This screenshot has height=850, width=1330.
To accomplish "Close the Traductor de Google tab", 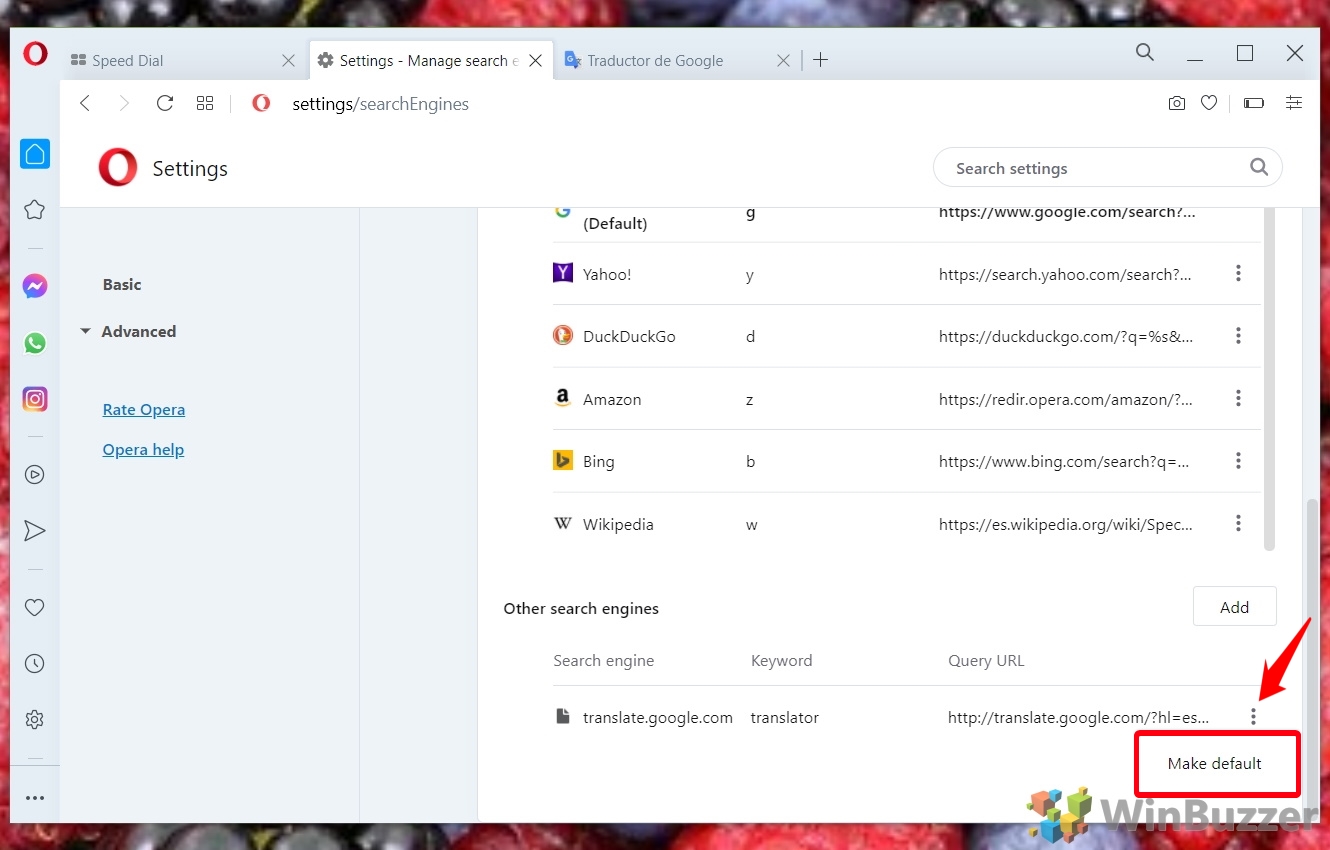I will click(x=783, y=60).
